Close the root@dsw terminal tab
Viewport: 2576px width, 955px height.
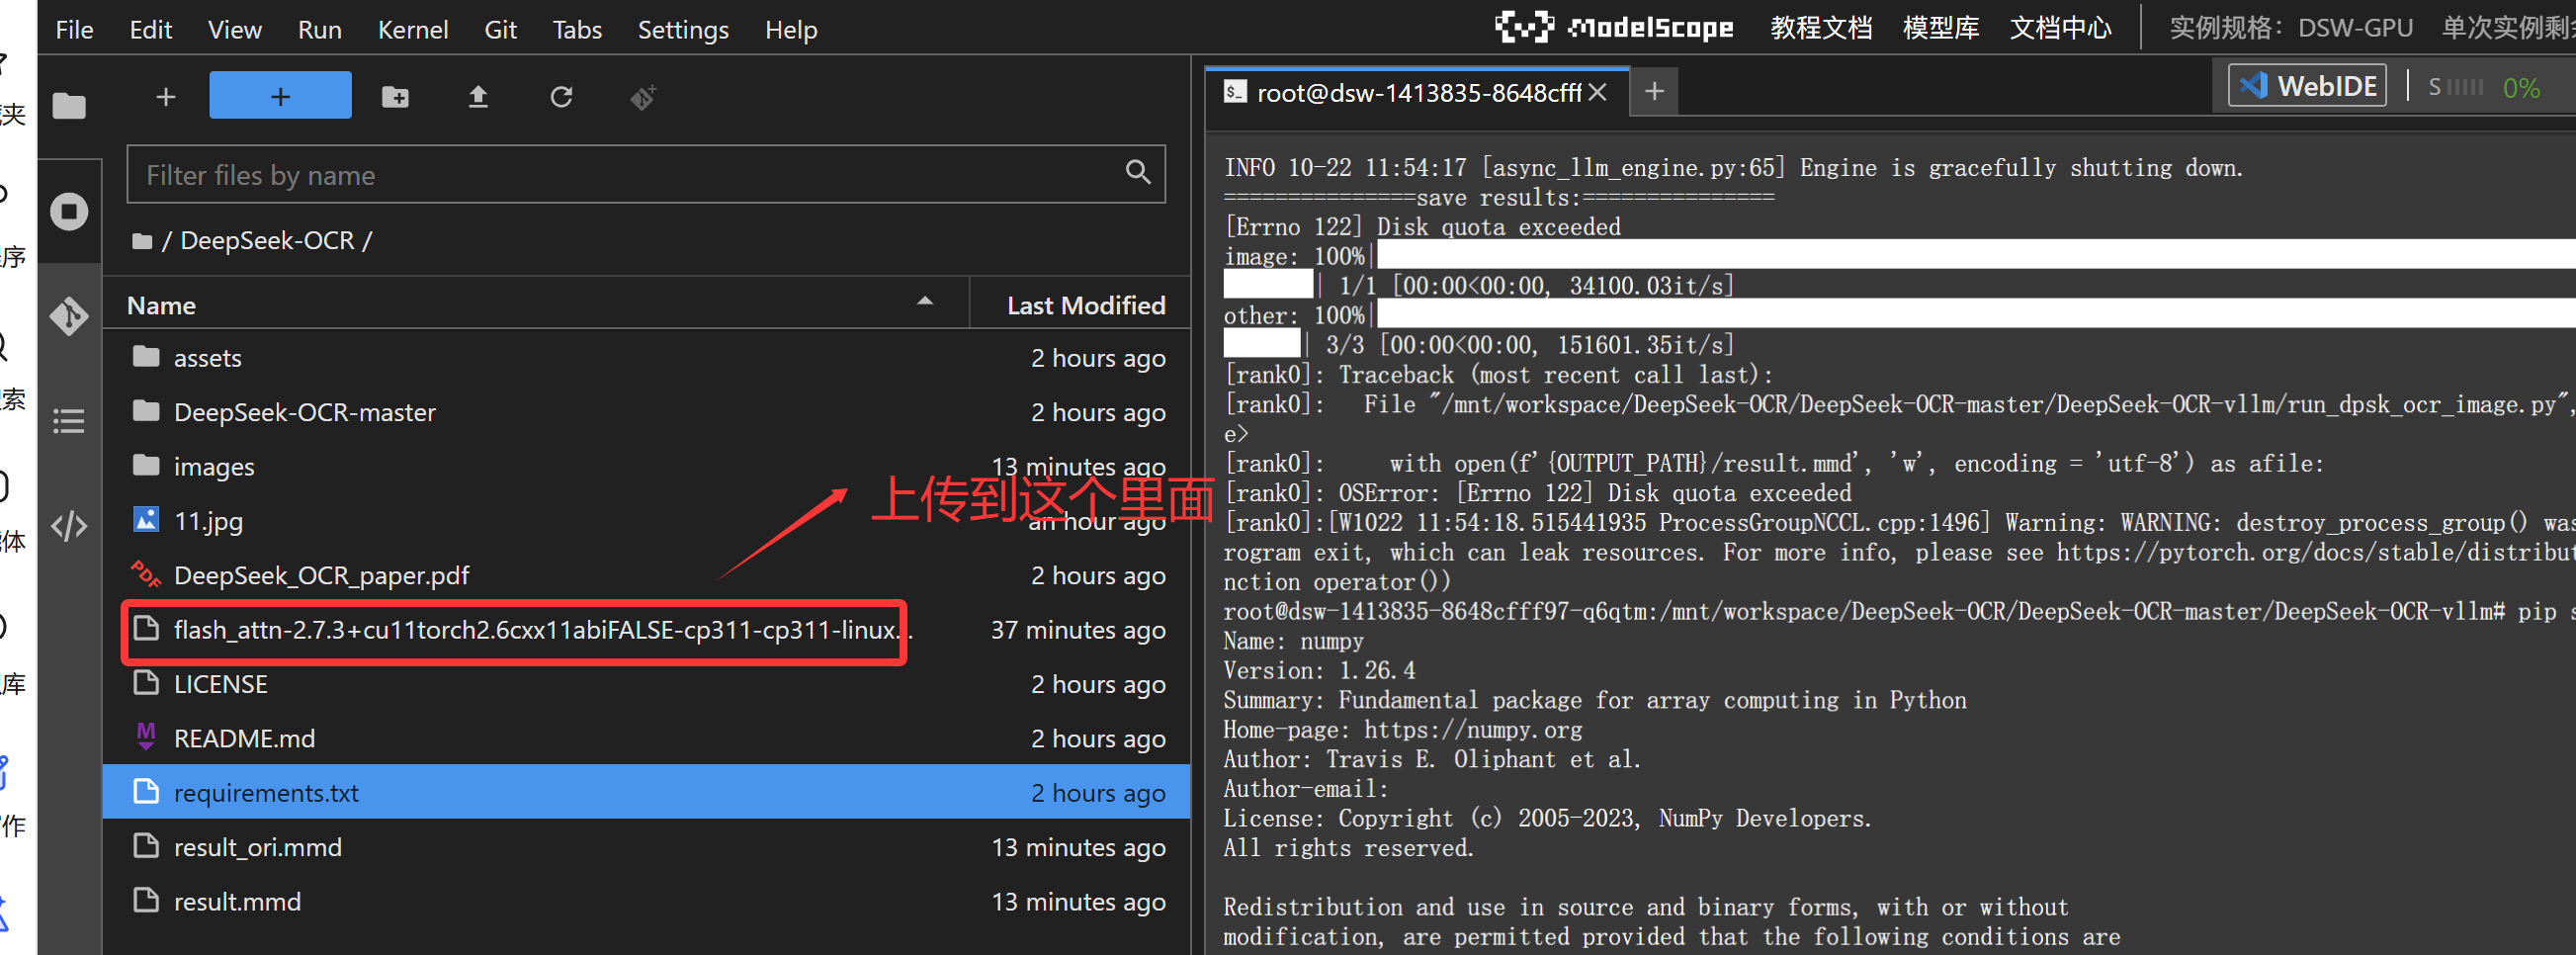pos(1597,93)
